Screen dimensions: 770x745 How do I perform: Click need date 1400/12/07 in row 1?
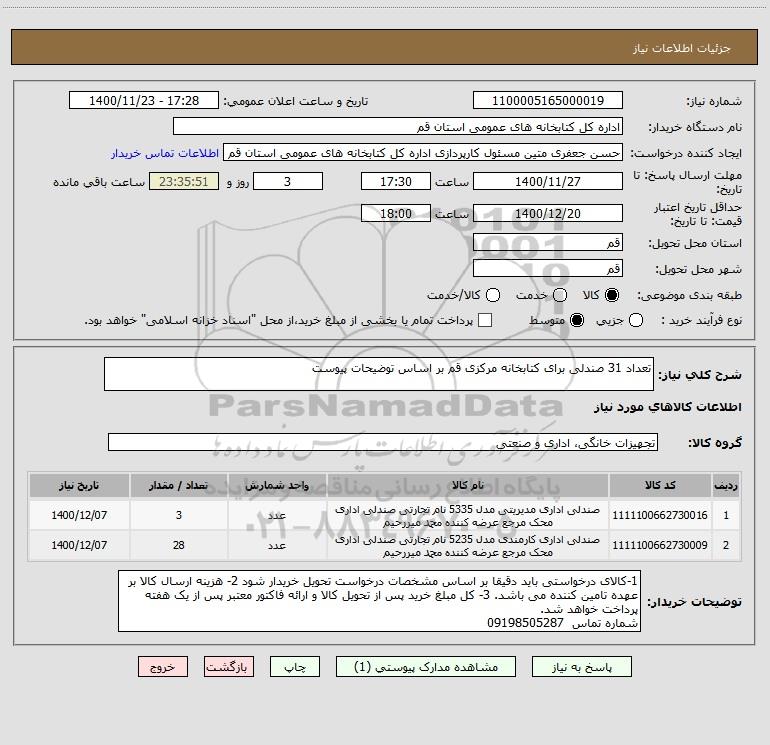79,516
